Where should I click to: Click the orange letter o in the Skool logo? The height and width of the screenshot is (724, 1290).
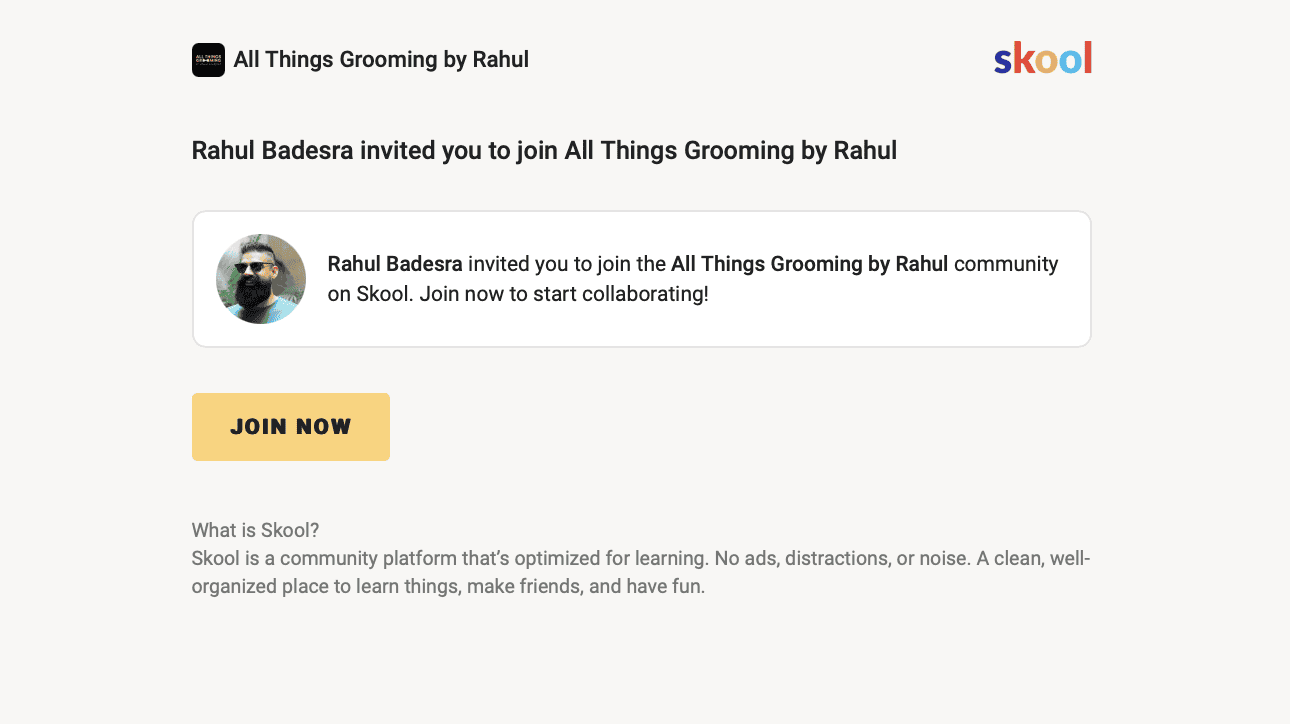(x=1047, y=62)
